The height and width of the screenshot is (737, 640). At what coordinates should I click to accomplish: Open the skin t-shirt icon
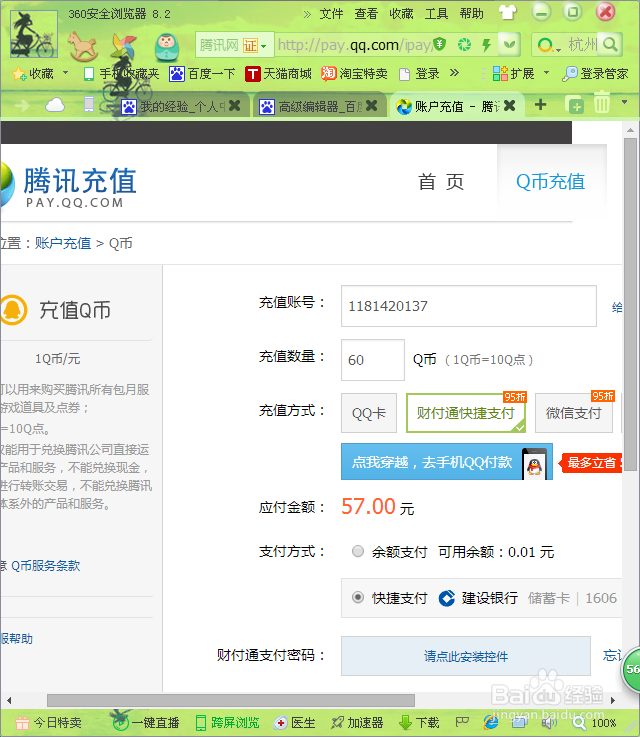(507, 13)
